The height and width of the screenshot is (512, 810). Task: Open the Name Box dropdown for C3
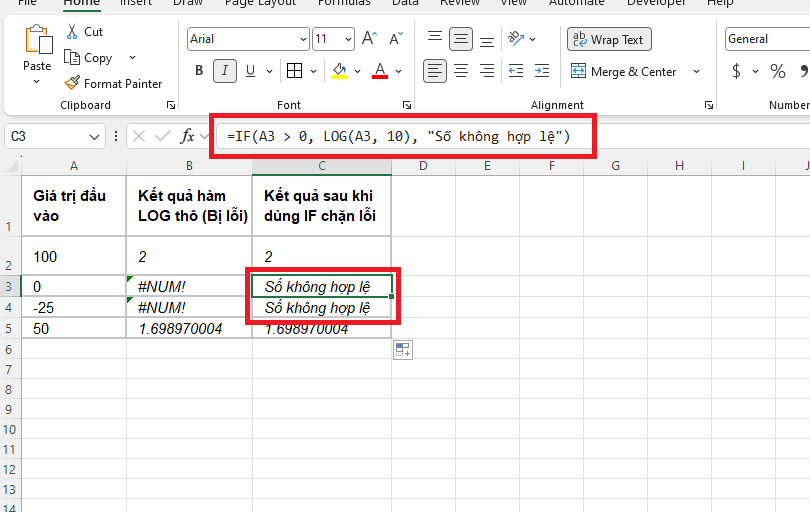(x=94, y=137)
